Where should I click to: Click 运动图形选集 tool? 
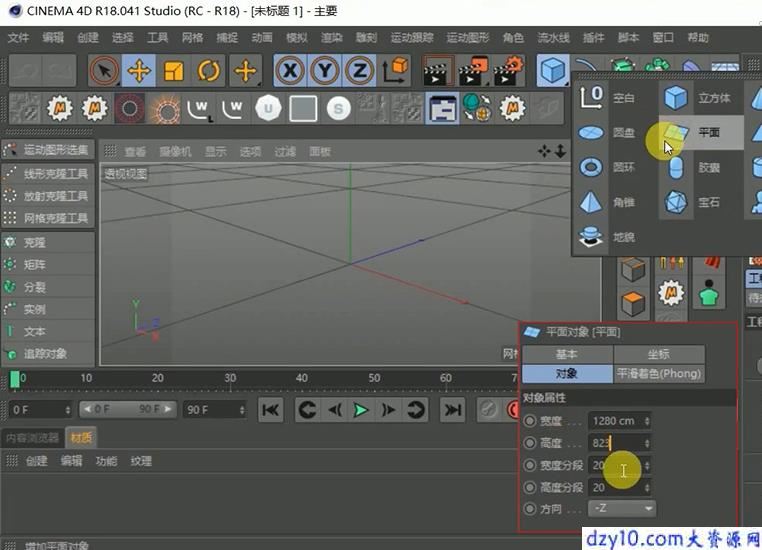[48, 150]
